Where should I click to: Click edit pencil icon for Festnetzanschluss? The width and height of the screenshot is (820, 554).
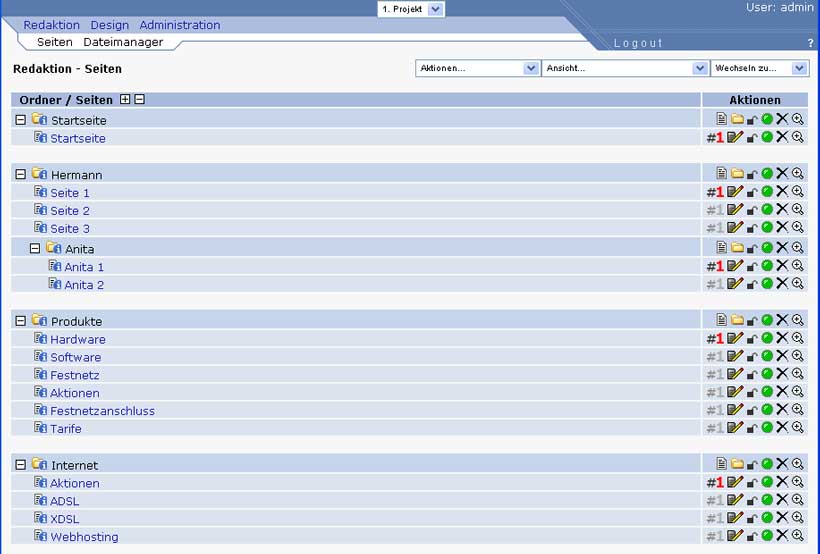[x=735, y=409]
